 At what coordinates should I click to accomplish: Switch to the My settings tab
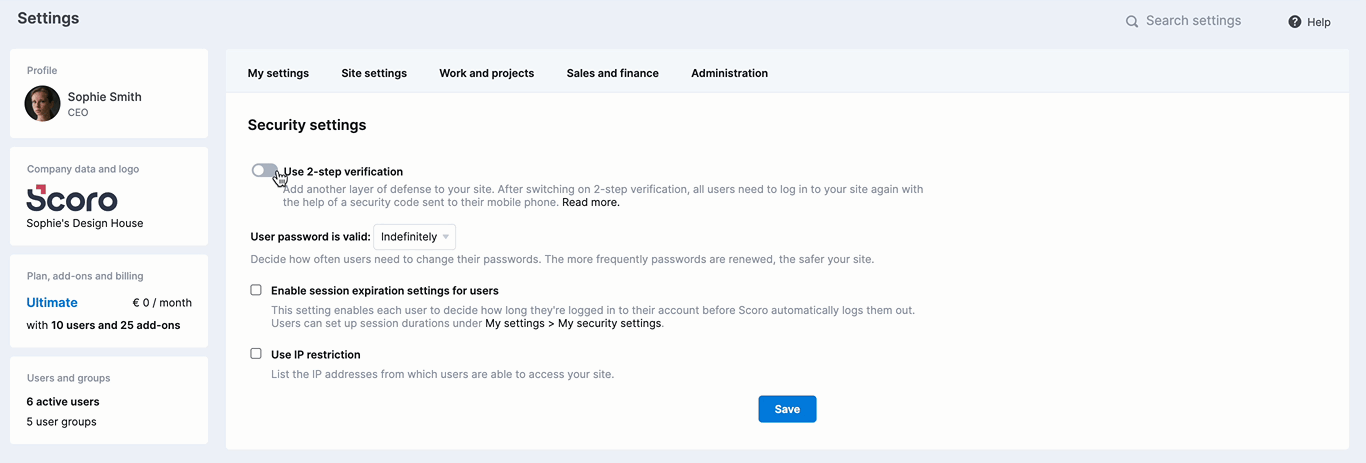[x=278, y=73]
